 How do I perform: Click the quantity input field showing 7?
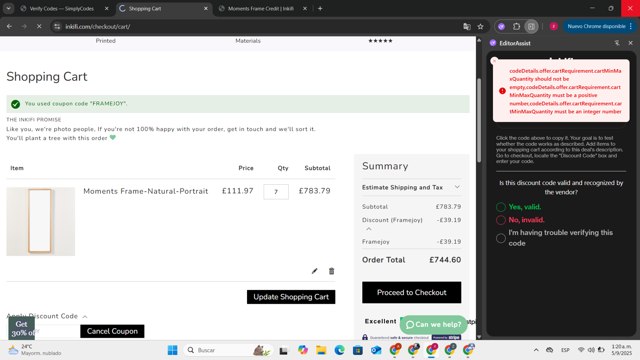pyautogui.click(x=276, y=192)
